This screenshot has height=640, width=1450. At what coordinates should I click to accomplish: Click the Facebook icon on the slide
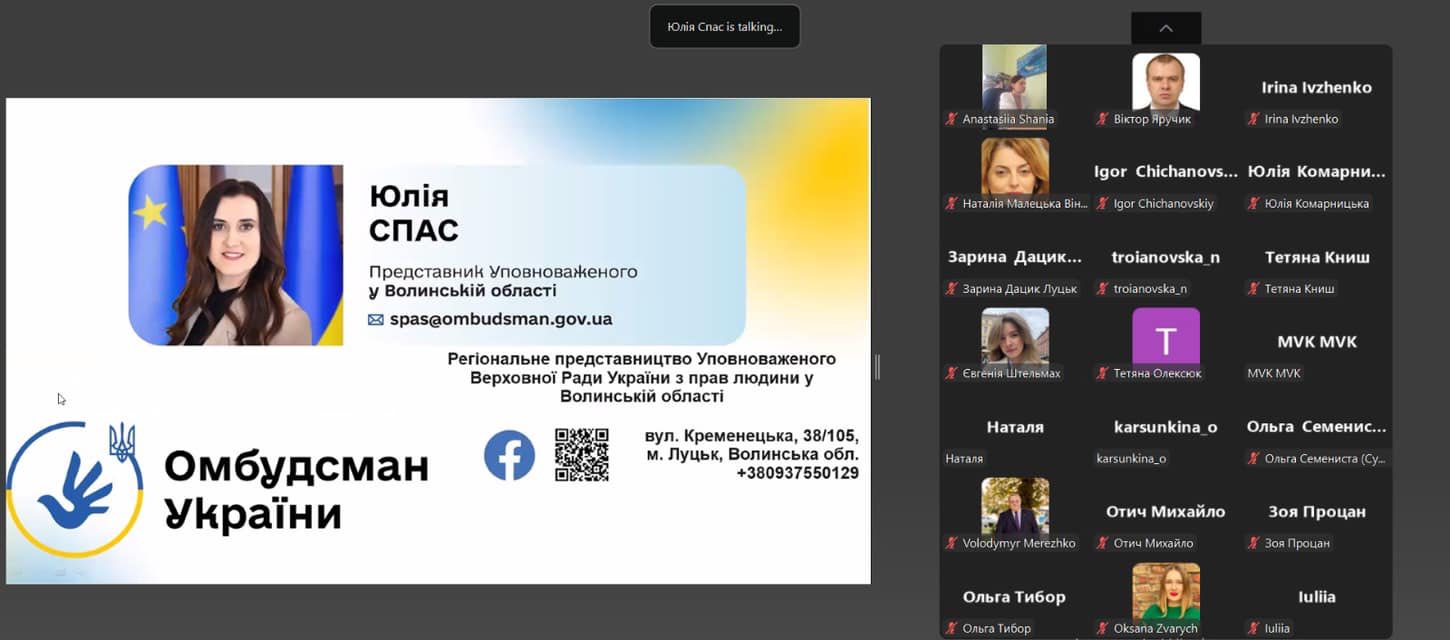point(509,455)
